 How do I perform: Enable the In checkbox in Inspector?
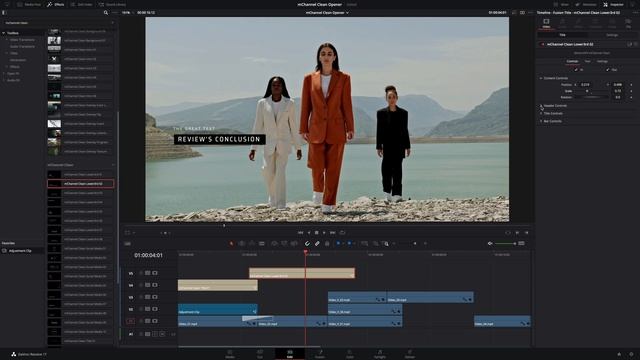[x=576, y=70]
